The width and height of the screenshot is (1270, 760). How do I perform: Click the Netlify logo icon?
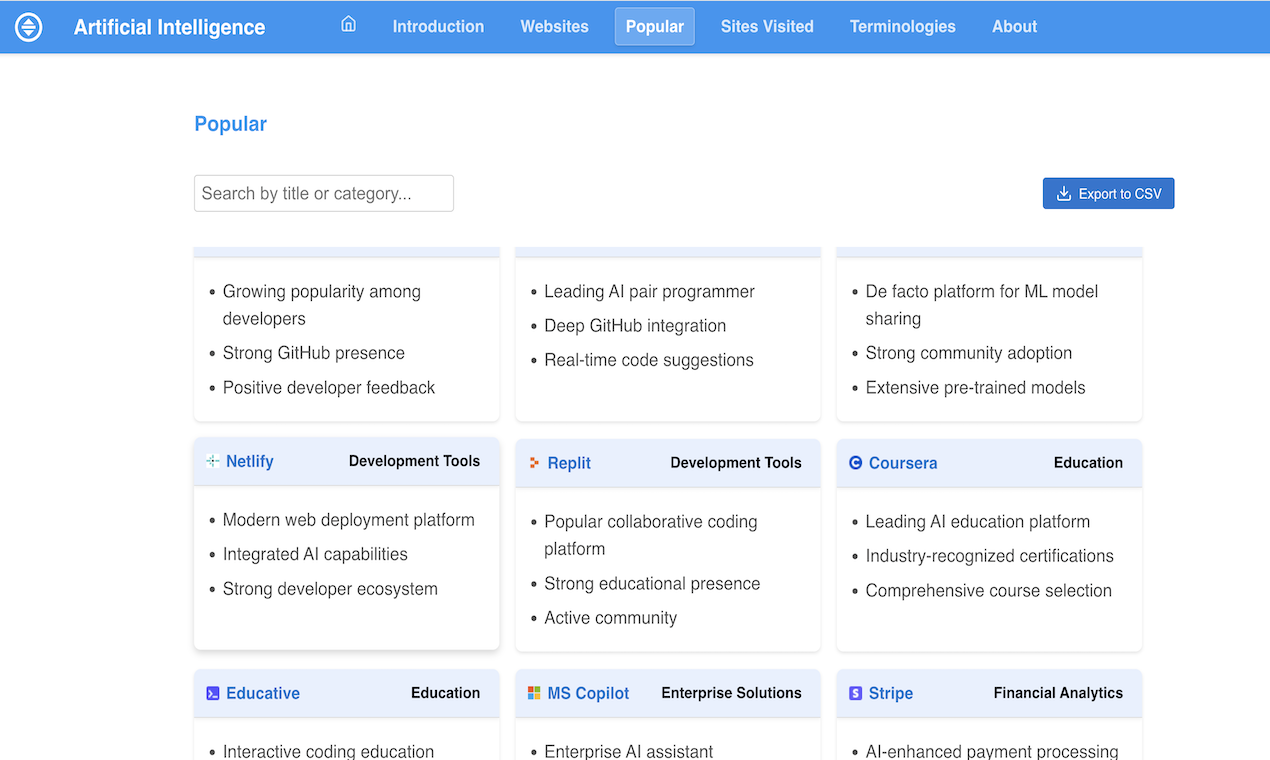[212, 461]
